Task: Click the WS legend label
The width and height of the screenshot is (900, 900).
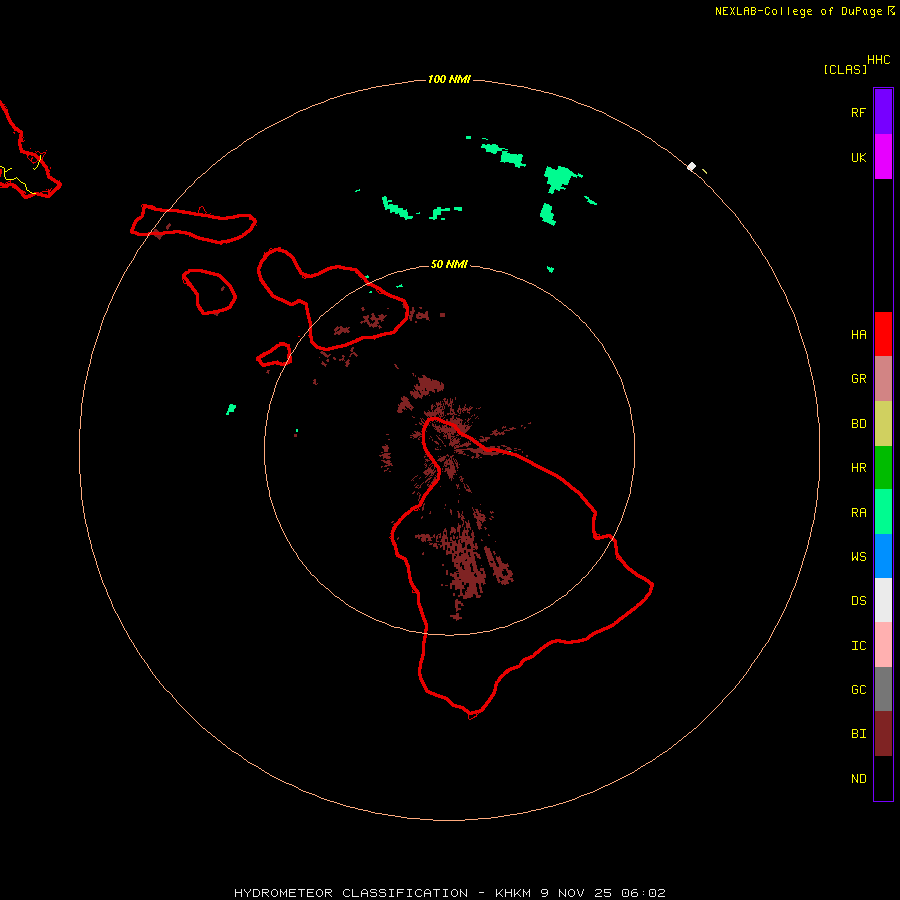Action: point(858,556)
